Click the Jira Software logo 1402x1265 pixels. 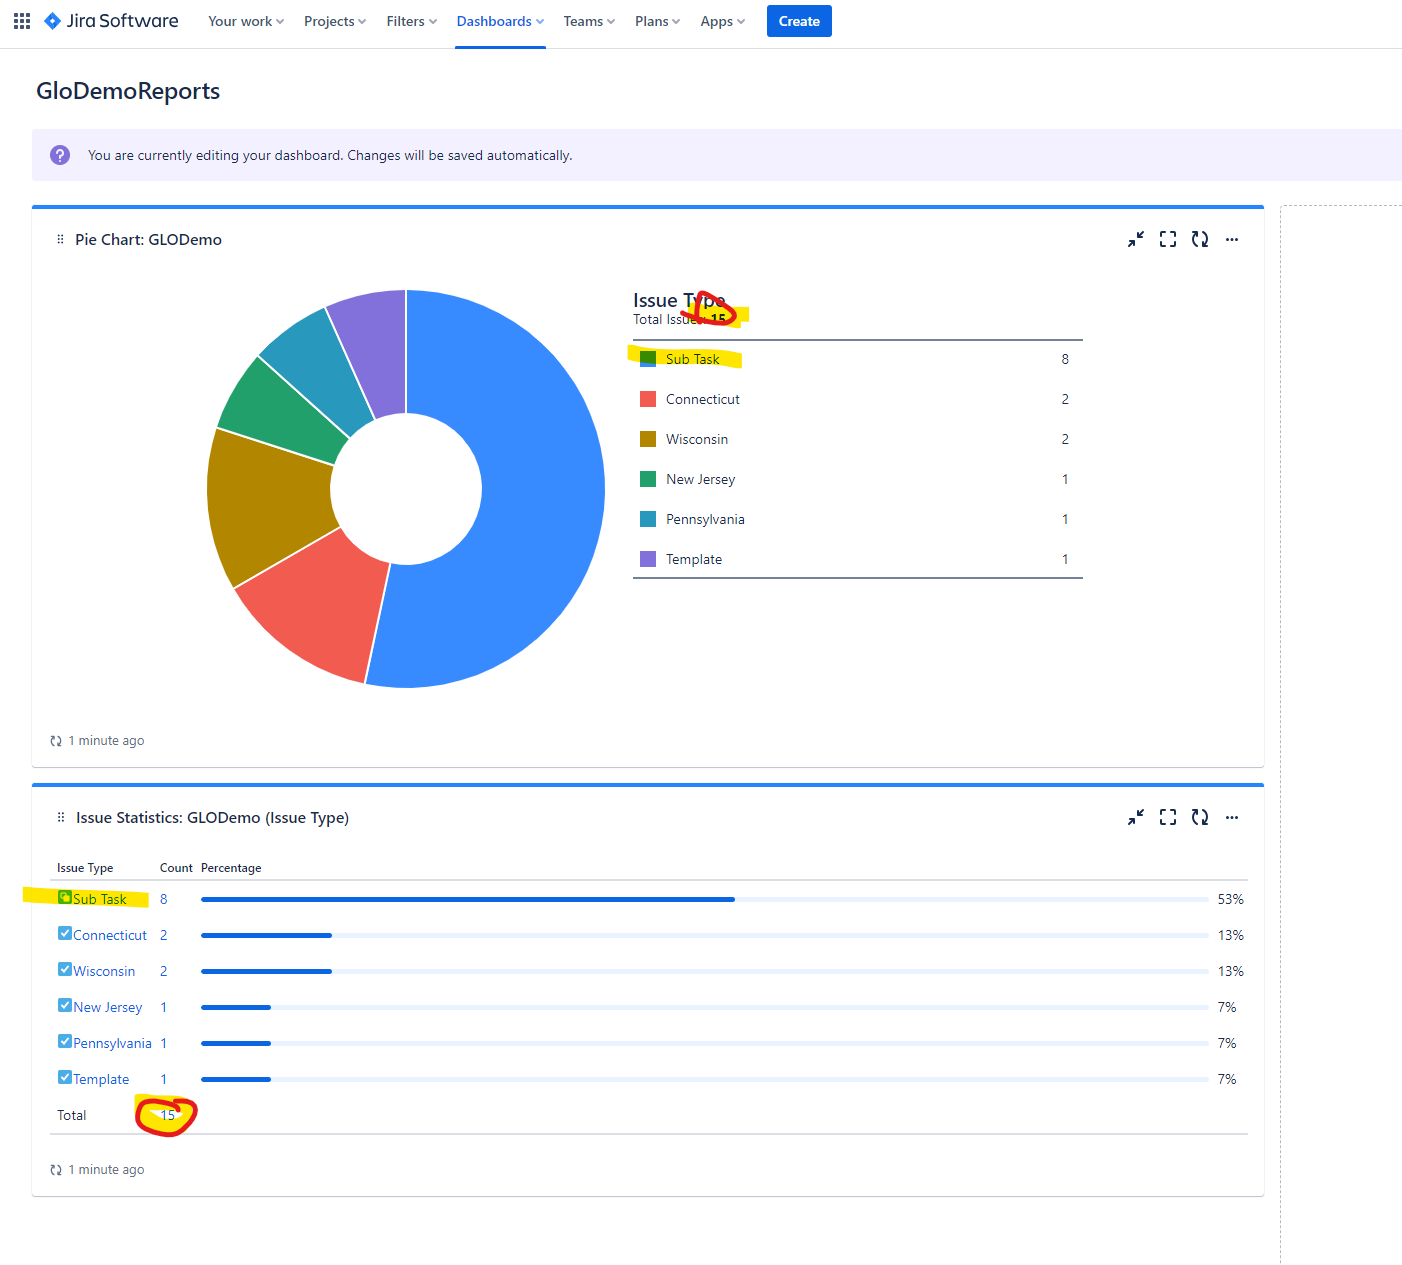[110, 20]
